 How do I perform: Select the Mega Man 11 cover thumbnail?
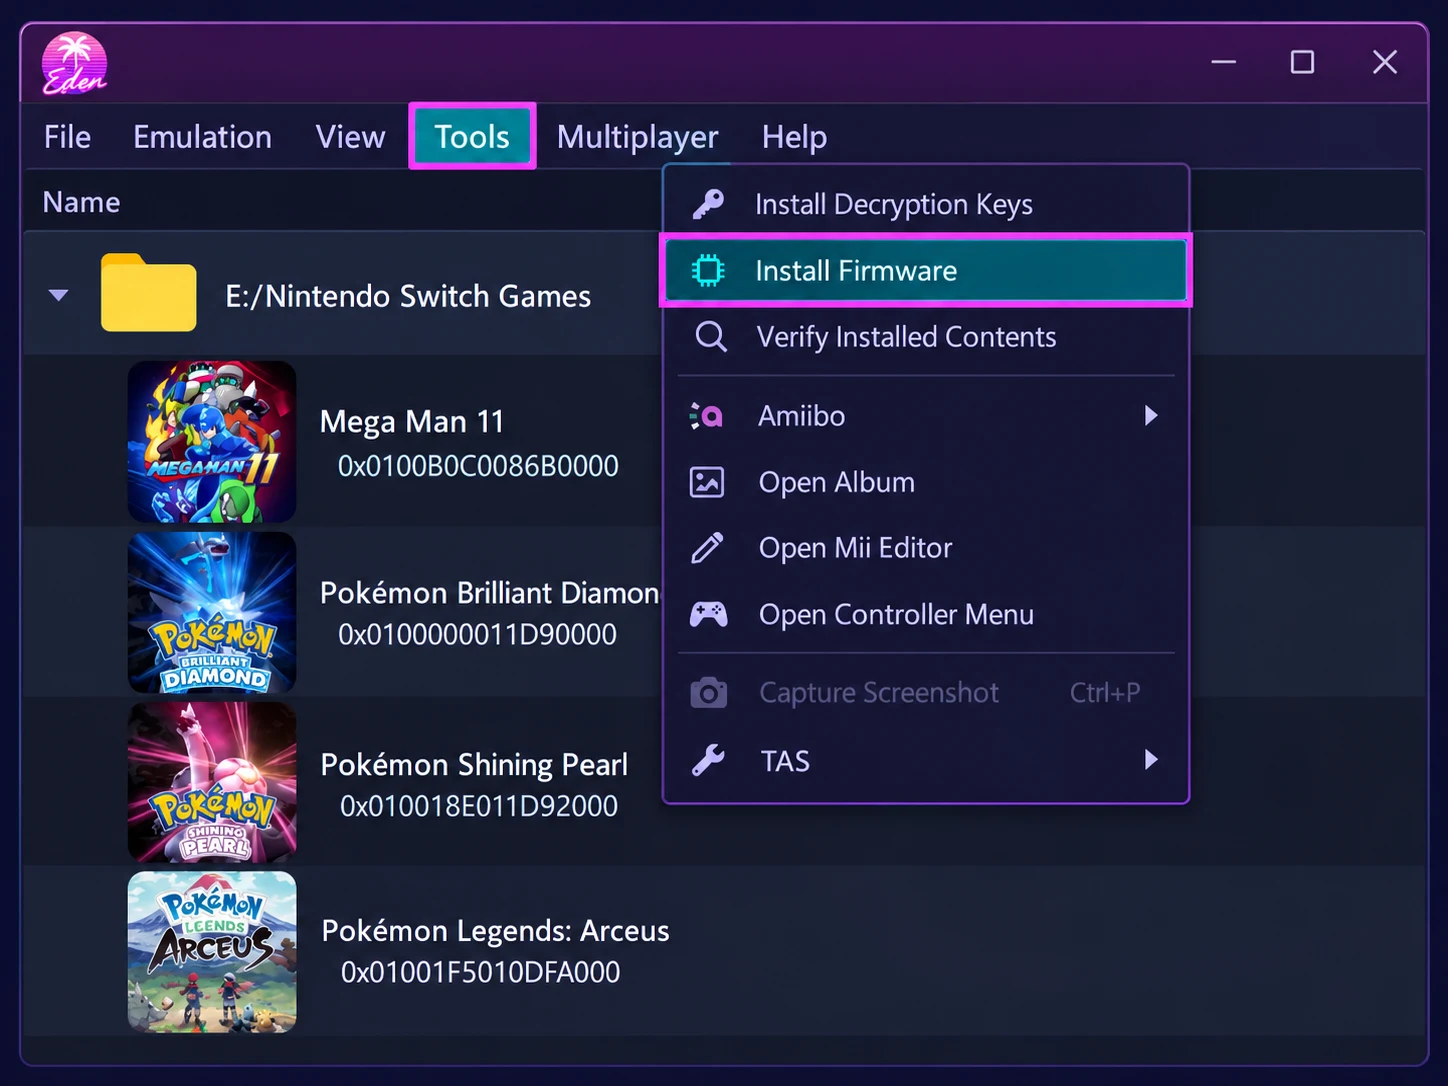[212, 442]
